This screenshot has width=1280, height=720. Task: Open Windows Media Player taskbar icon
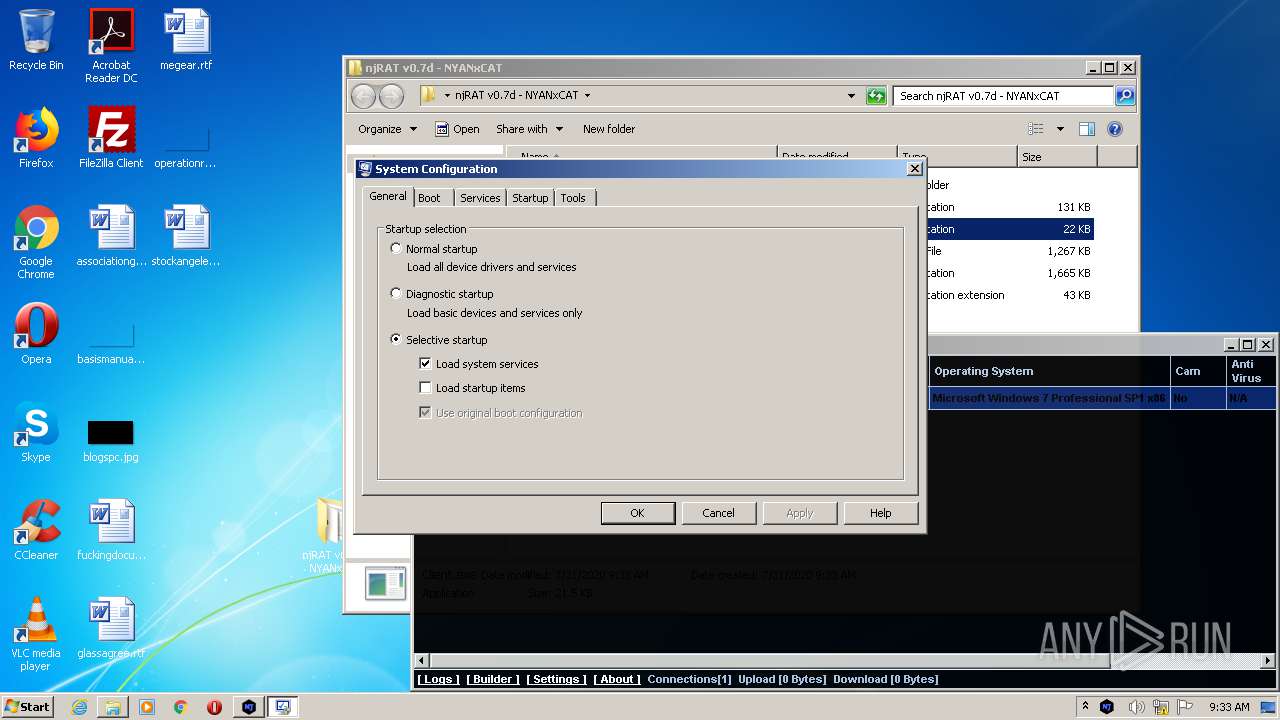147,706
